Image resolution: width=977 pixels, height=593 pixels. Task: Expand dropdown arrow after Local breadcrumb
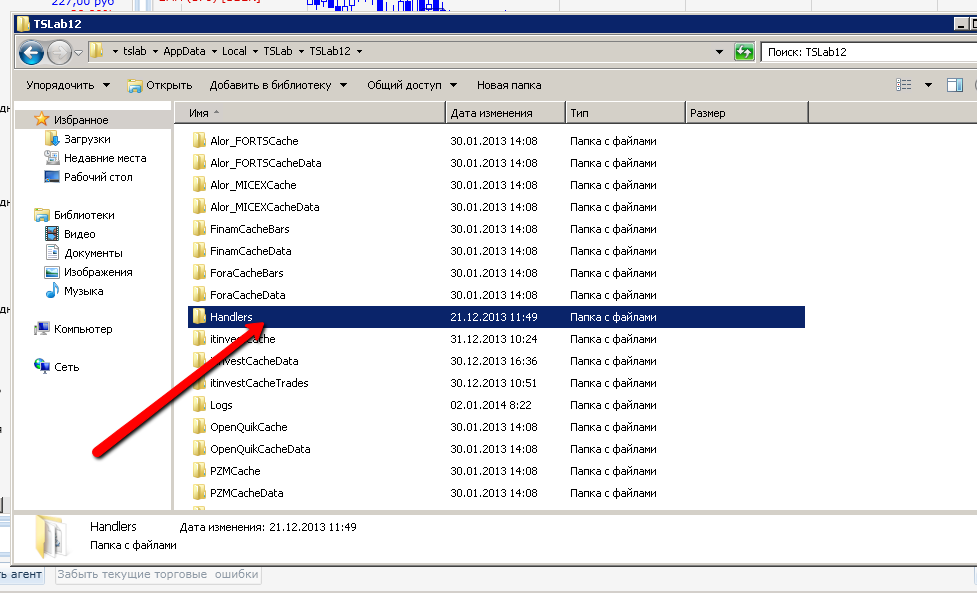tap(255, 51)
